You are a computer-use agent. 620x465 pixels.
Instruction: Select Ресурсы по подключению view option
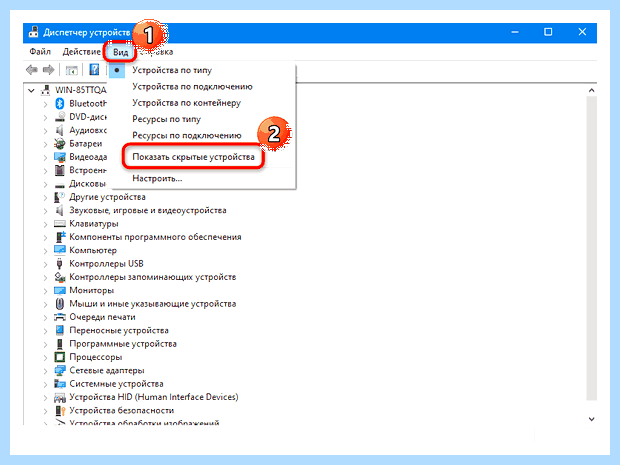187,135
